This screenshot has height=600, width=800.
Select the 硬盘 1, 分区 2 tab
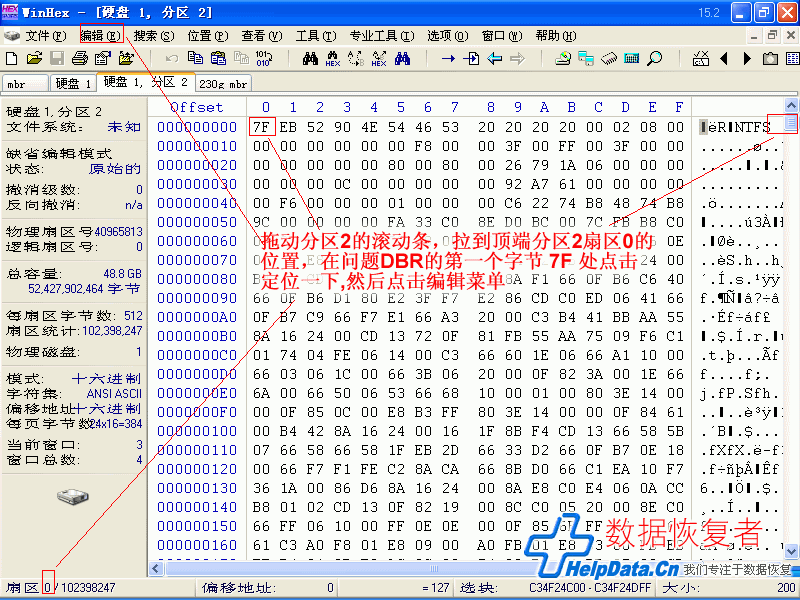click(145, 82)
